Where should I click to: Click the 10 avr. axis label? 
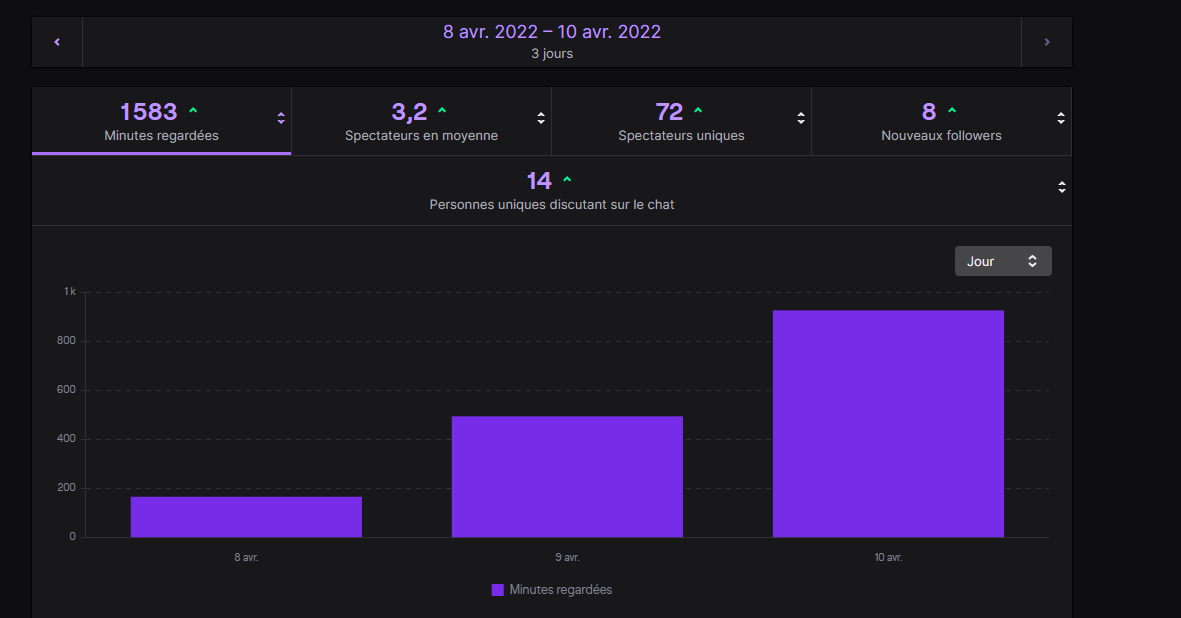(888, 558)
